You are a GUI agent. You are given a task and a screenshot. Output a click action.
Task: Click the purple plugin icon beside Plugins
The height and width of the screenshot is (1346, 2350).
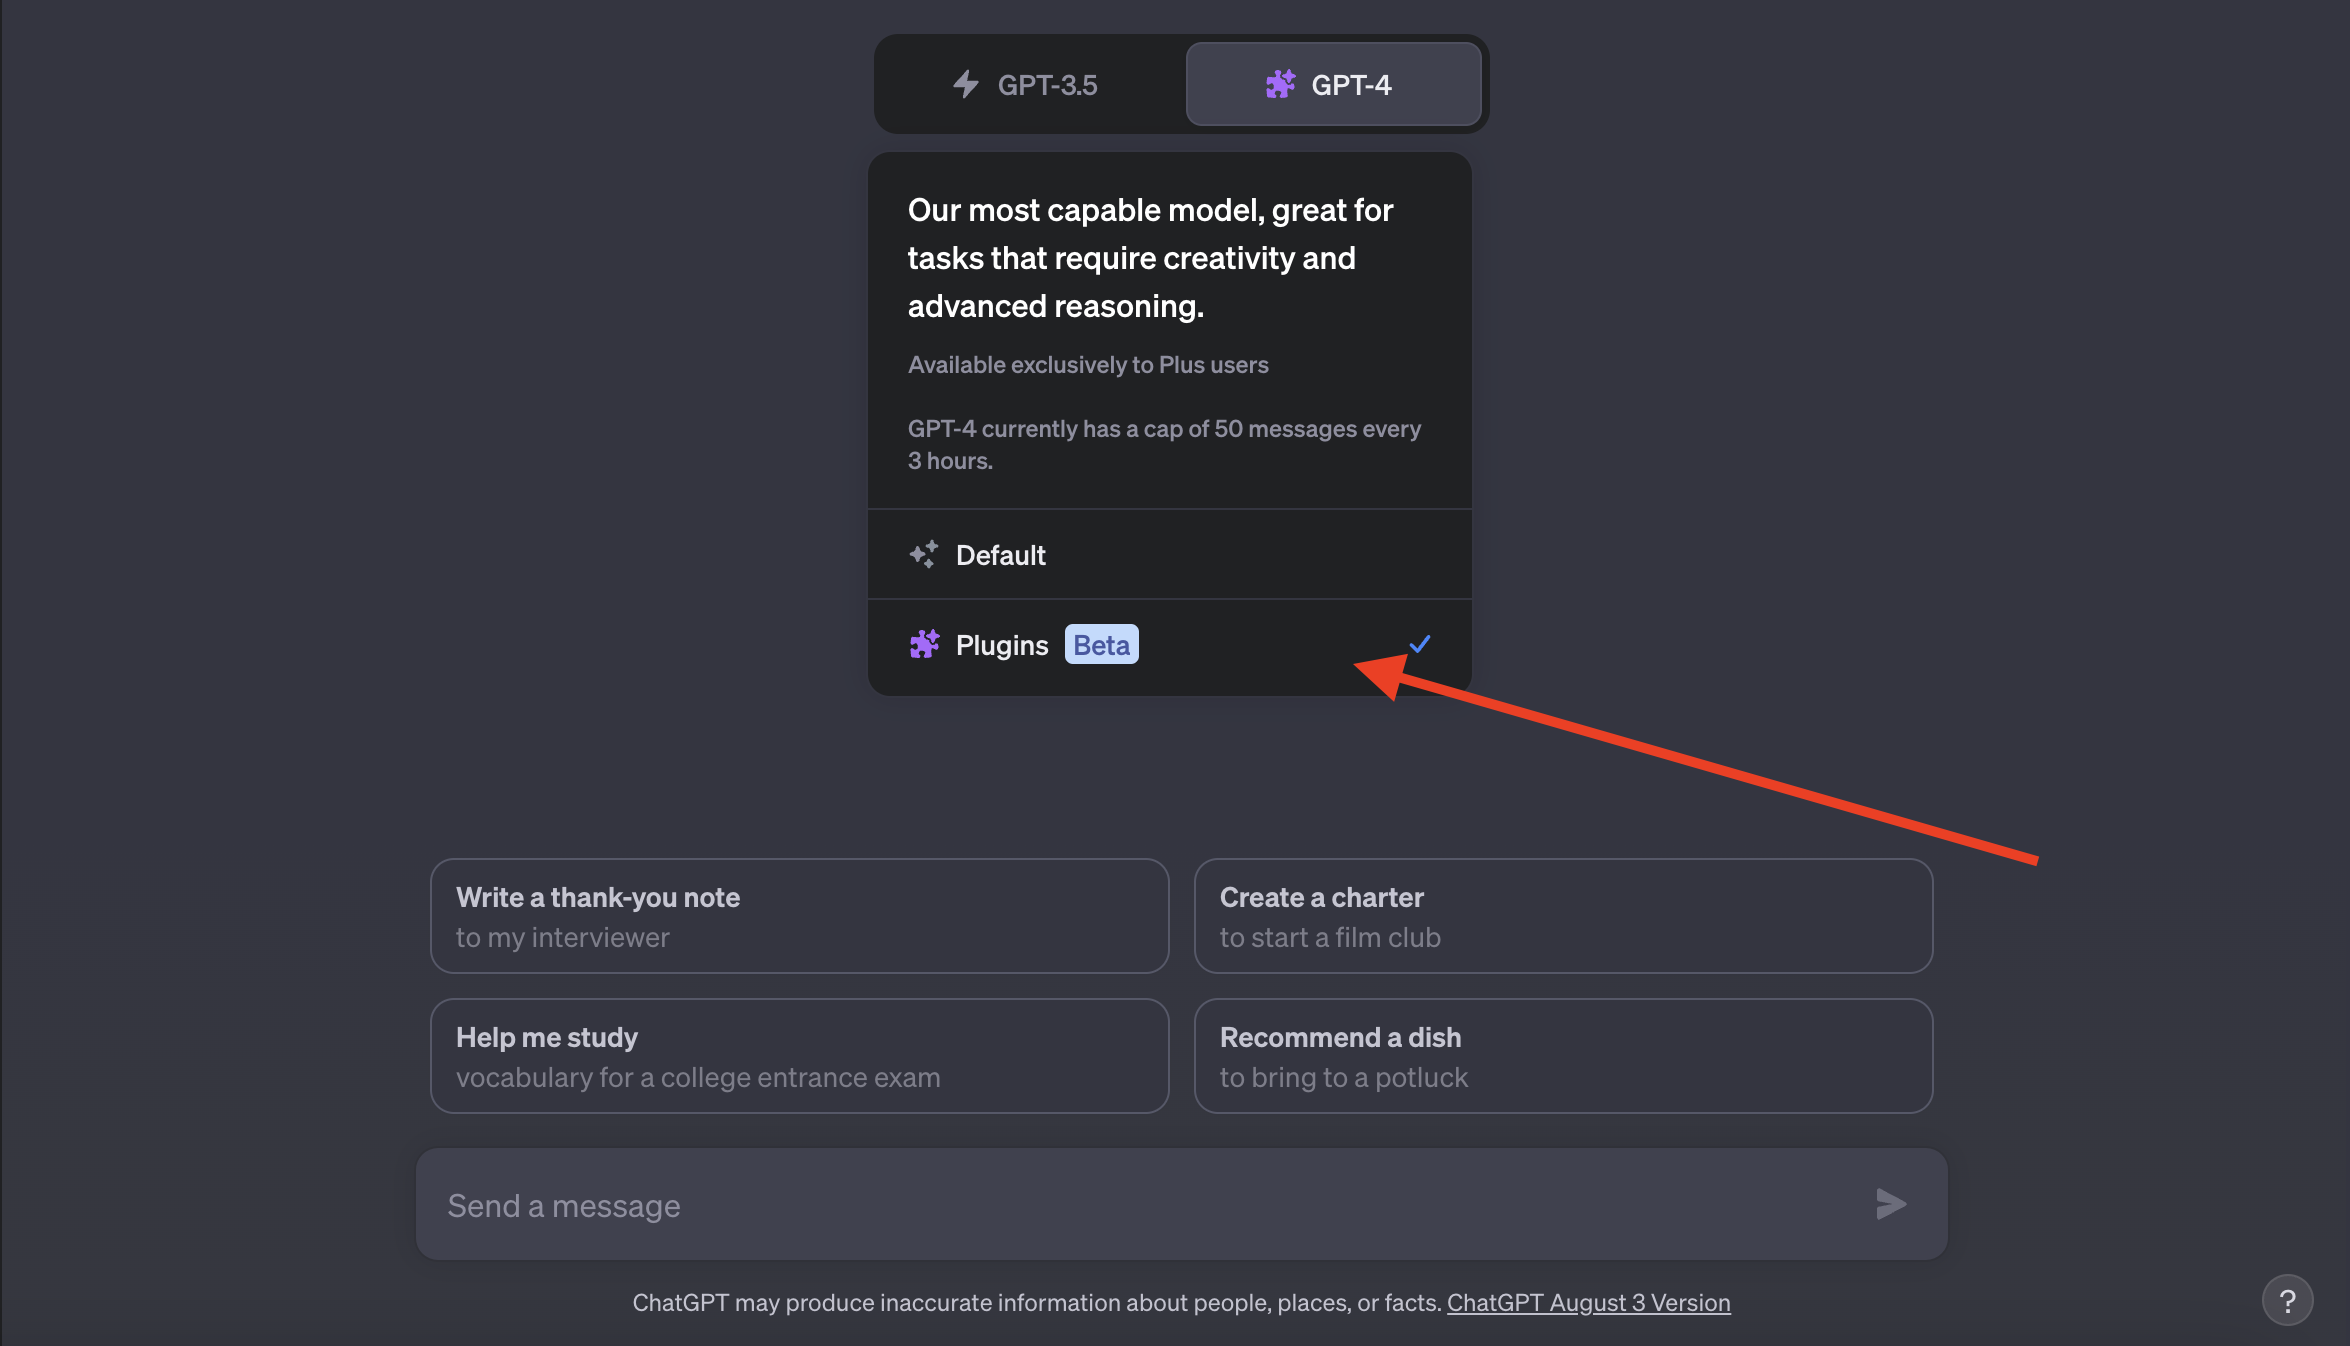click(x=924, y=644)
